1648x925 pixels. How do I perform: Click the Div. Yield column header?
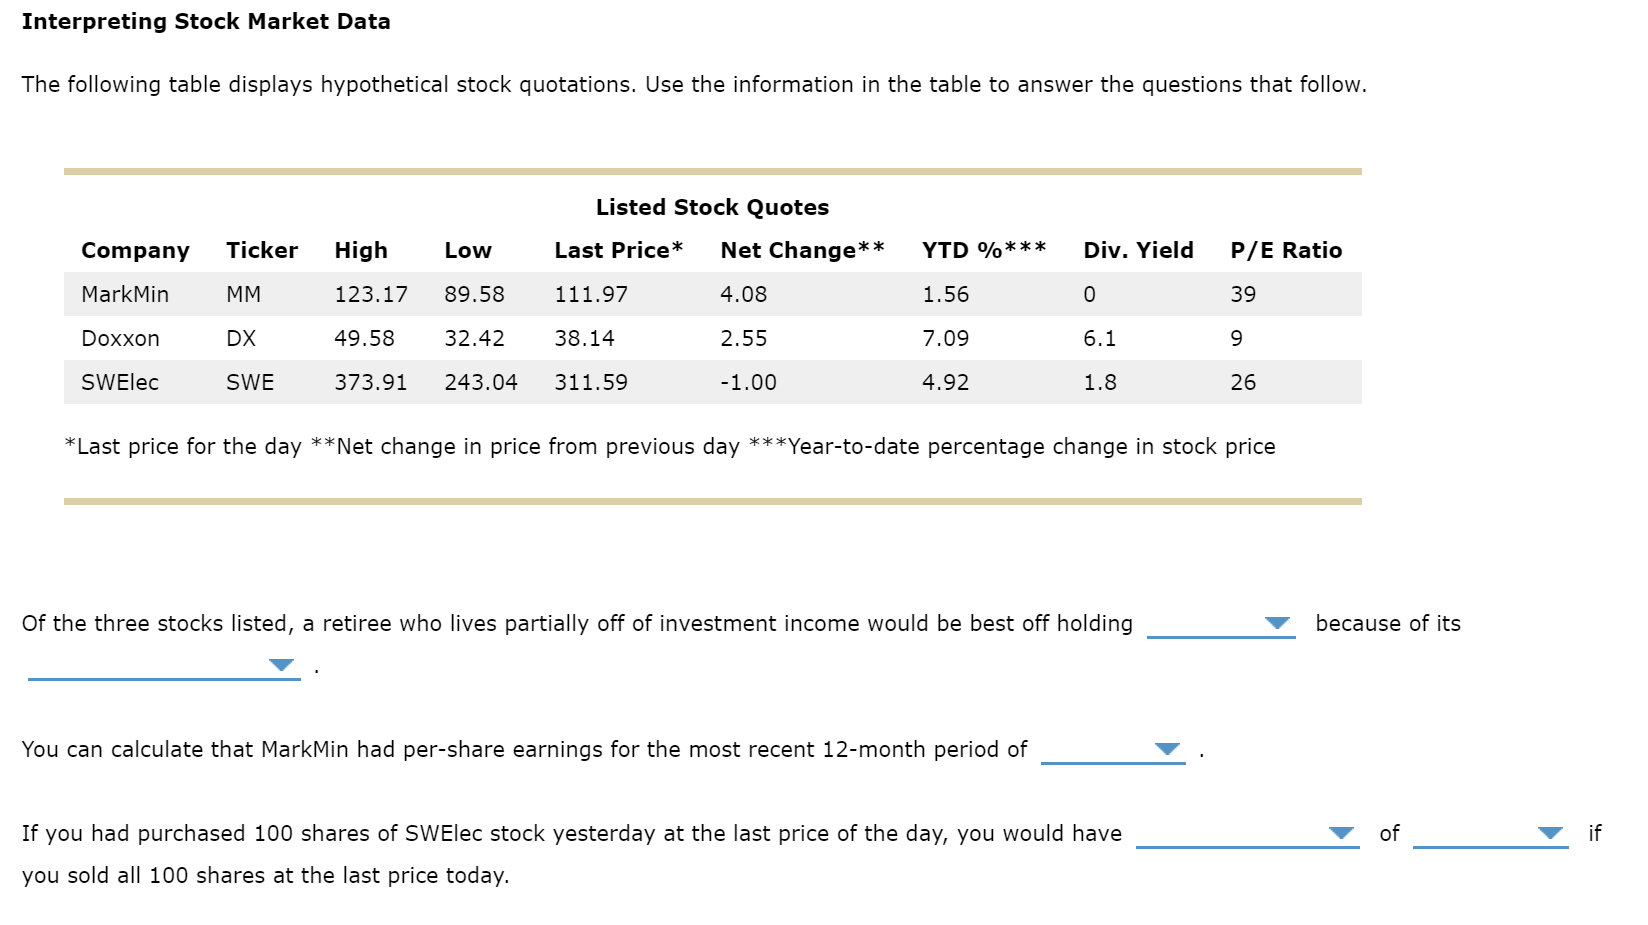(x=1137, y=250)
